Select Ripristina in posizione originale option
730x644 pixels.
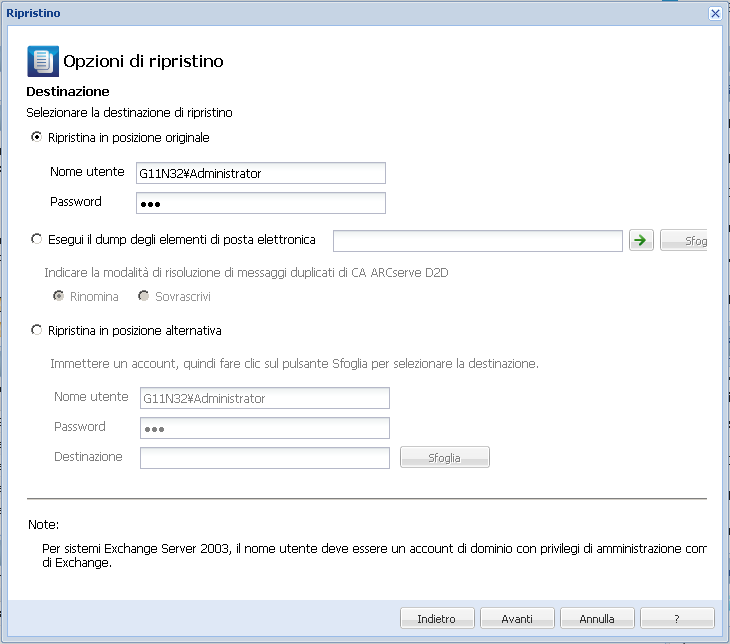(x=38, y=138)
